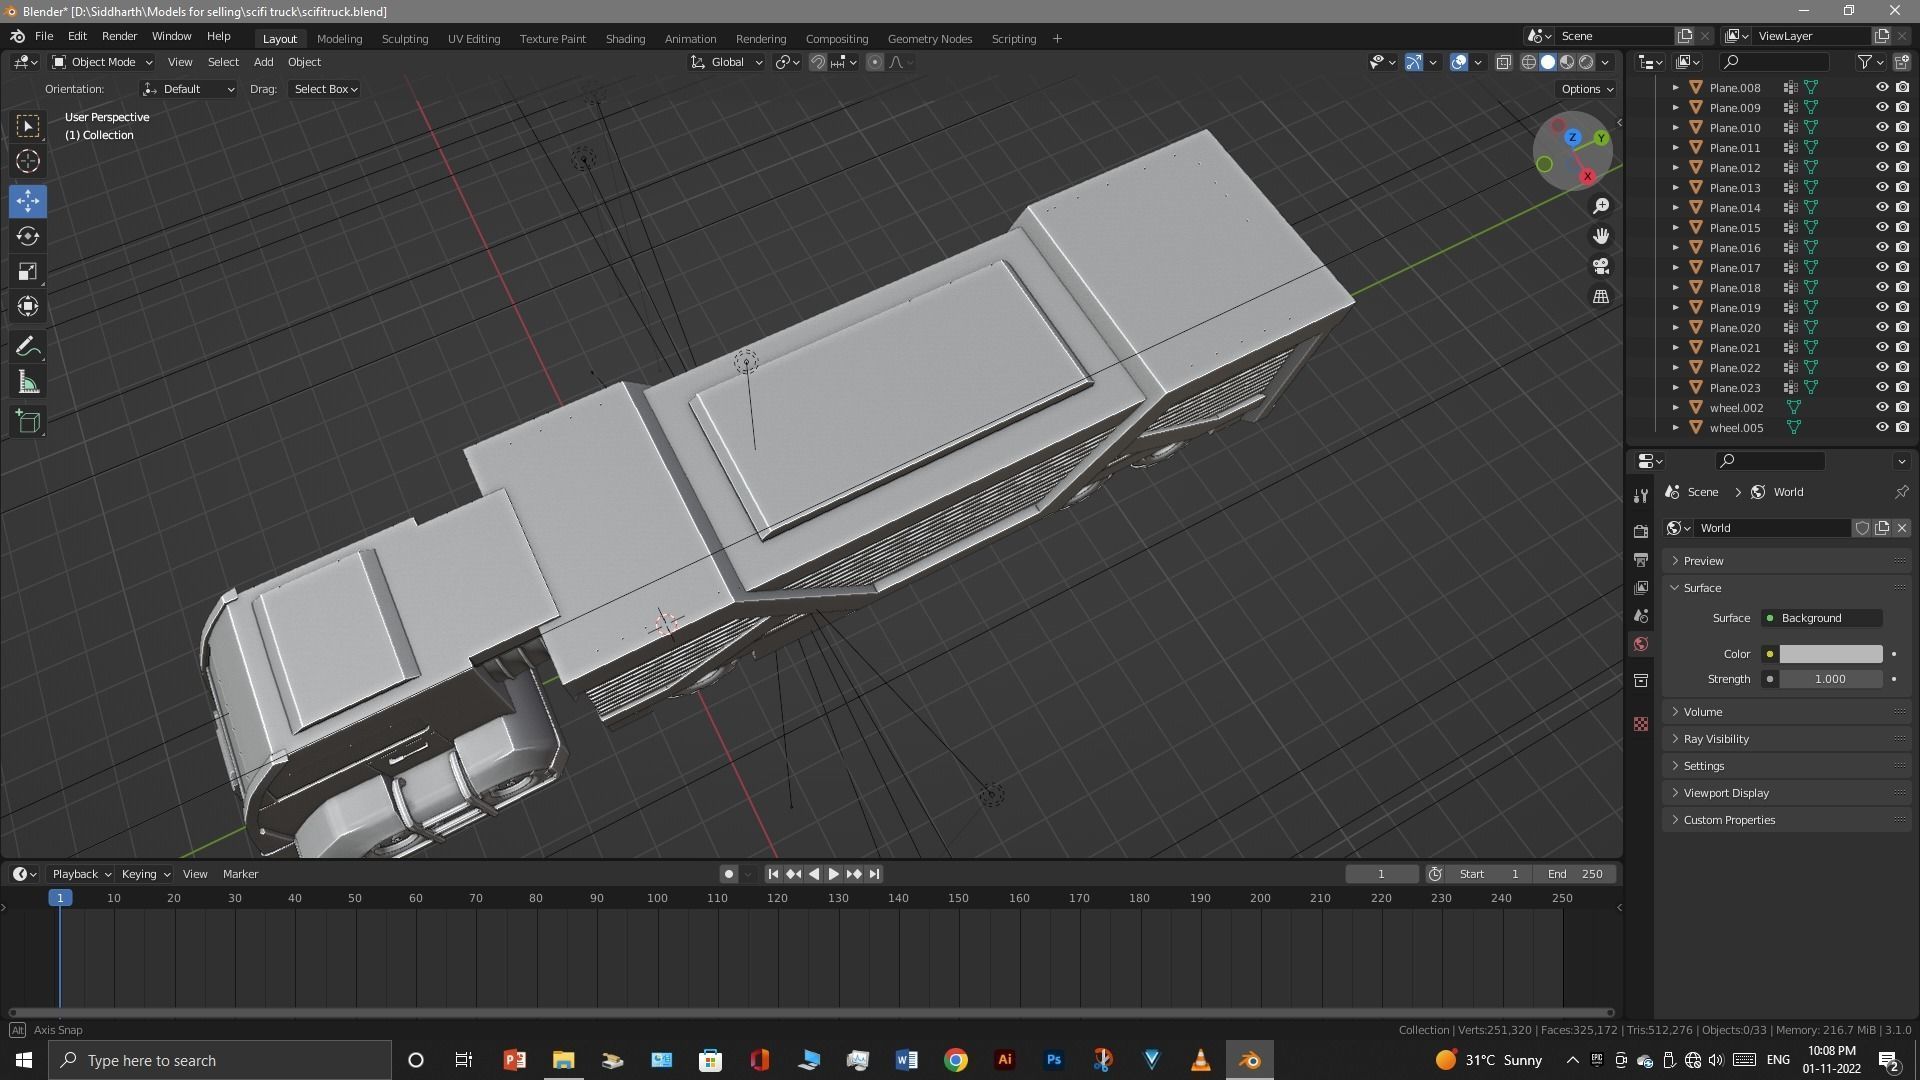Select the Add Cube tool
This screenshot has height=1080, width=1920.
[x=28, y=422]
